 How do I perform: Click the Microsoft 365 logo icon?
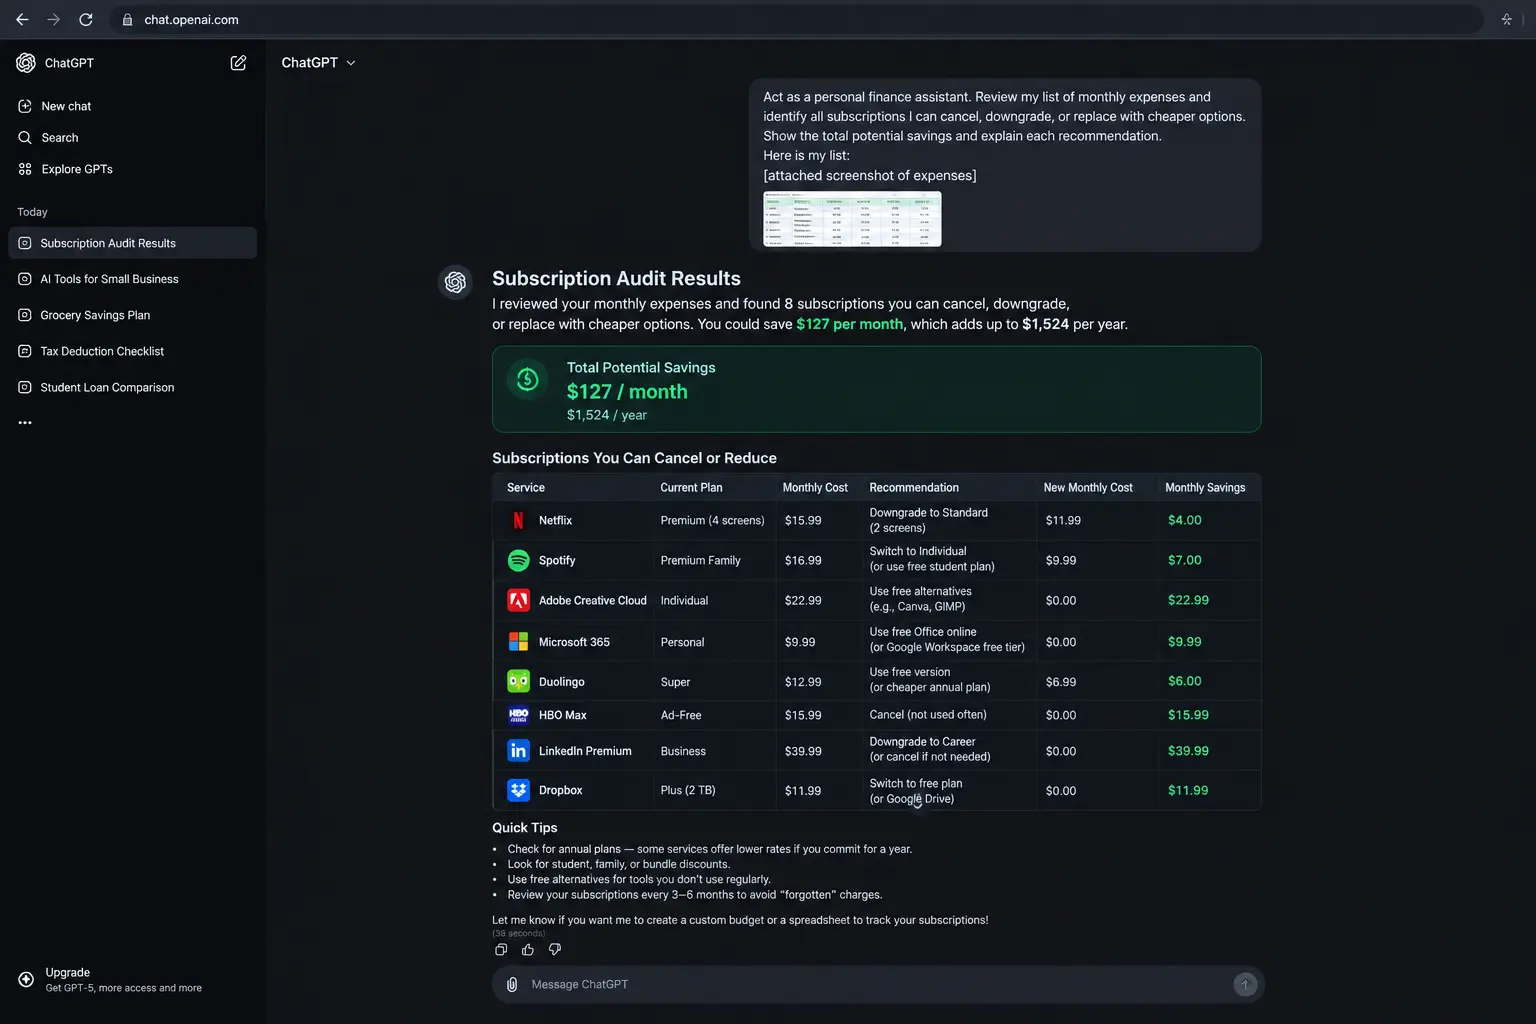[x=518, y=642]
